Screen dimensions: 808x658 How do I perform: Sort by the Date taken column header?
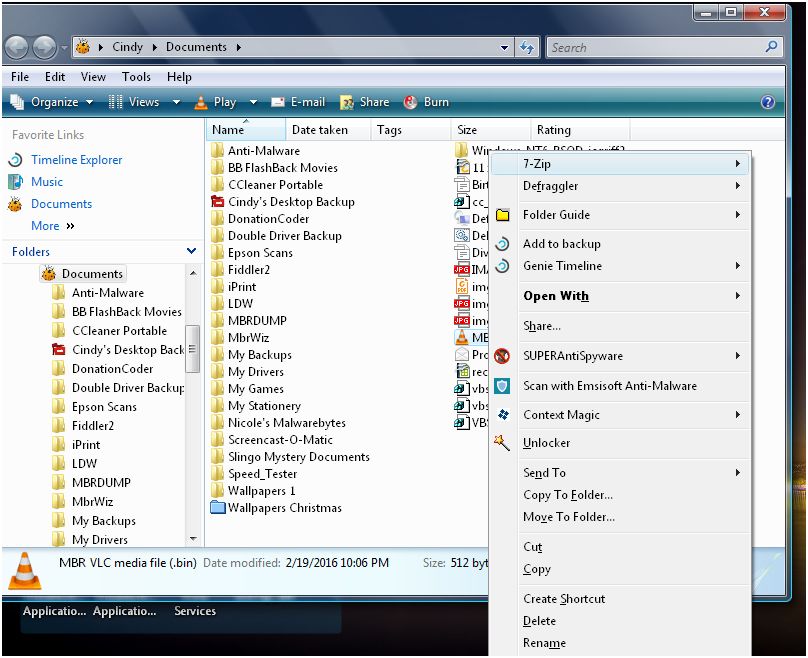(x=328, y=130)
